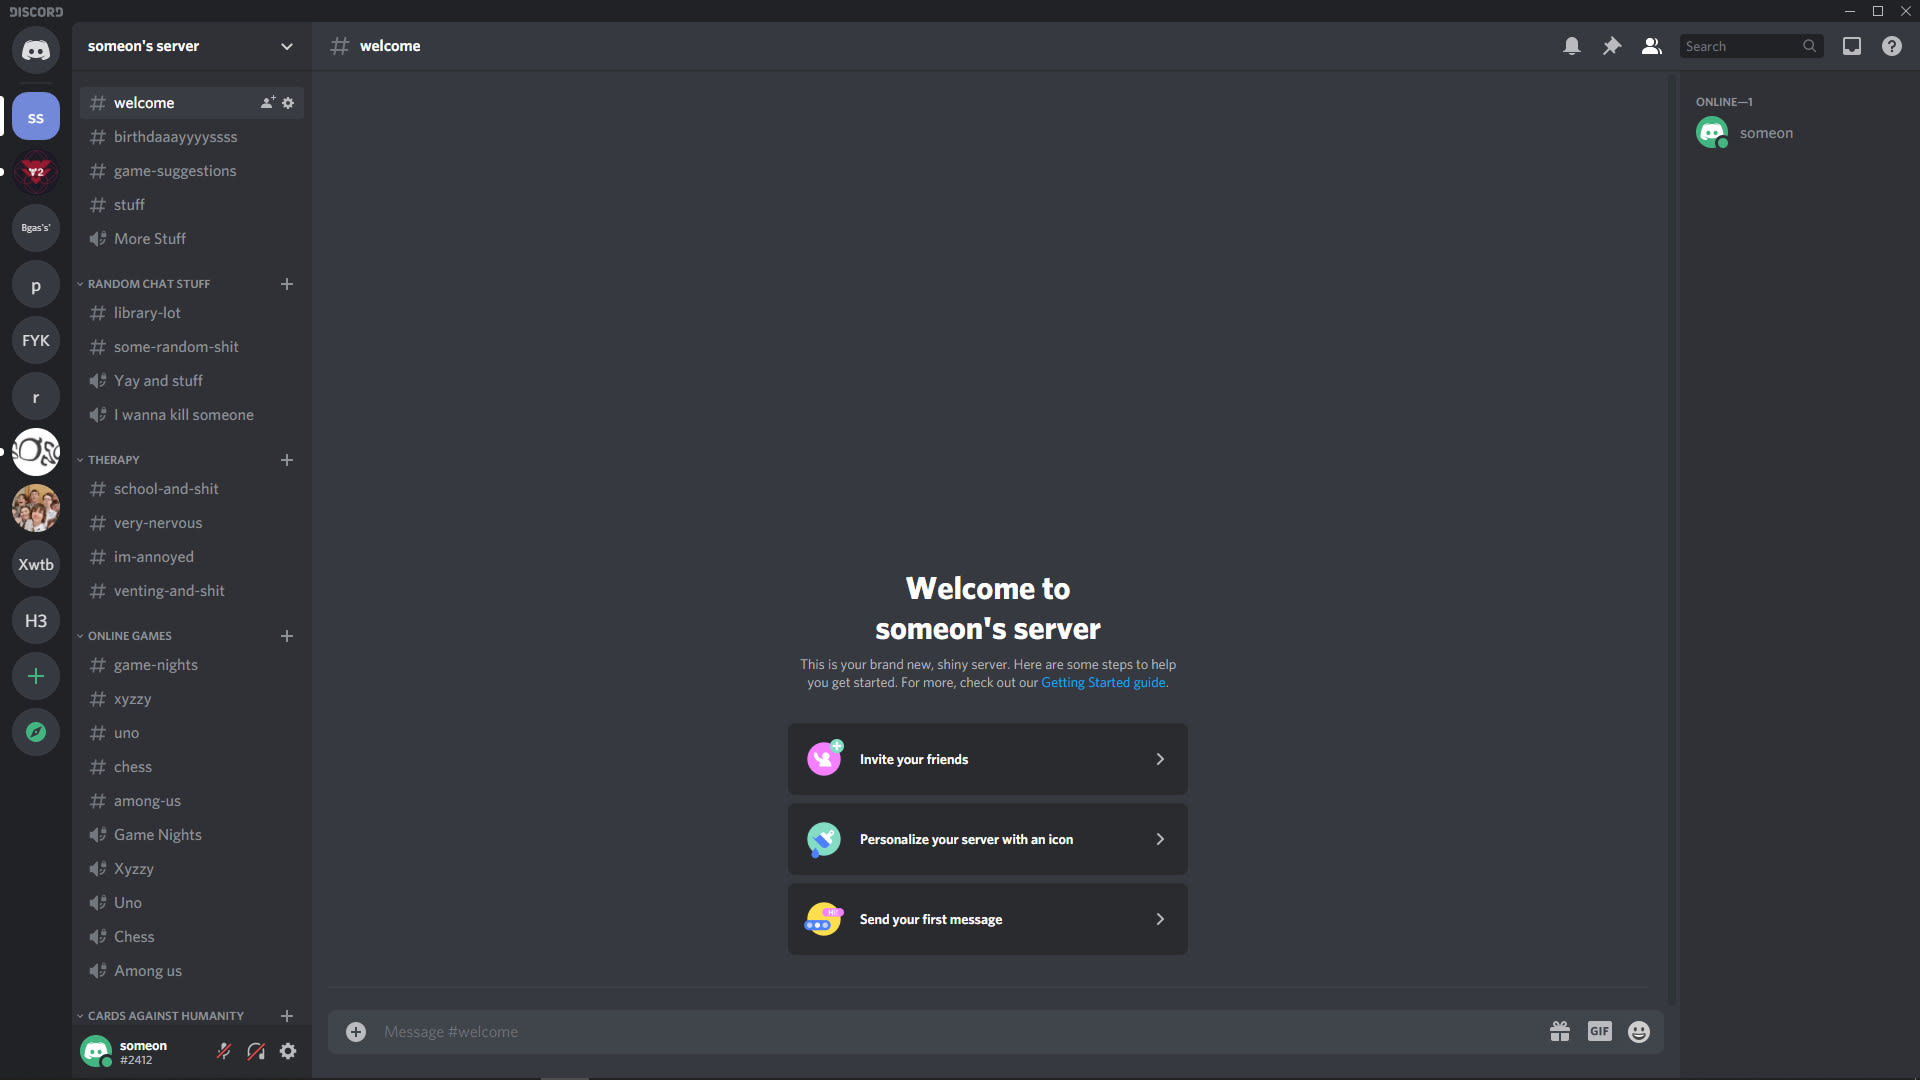Click the Invite your friends button

[988, 758]
